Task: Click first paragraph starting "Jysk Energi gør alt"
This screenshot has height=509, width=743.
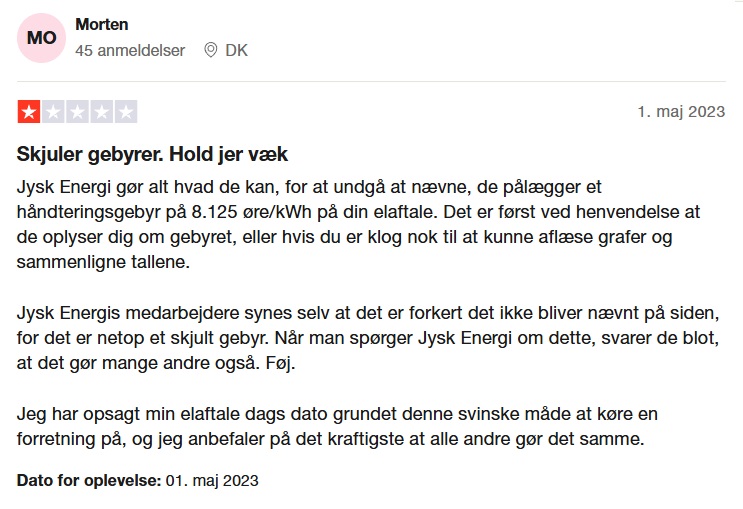Action: pos(358,224)
